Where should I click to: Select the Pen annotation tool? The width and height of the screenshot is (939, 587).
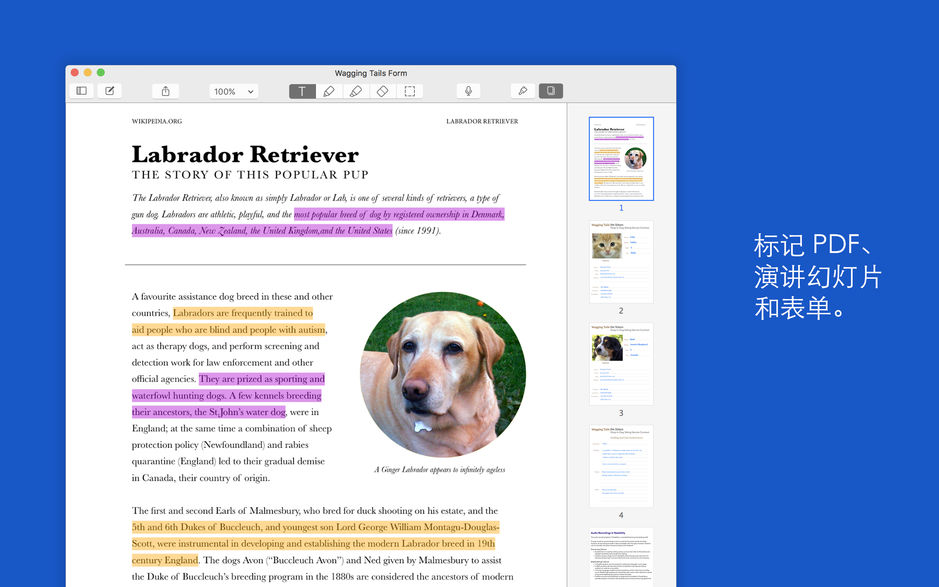pyautogui.click(x=329, y=90)
